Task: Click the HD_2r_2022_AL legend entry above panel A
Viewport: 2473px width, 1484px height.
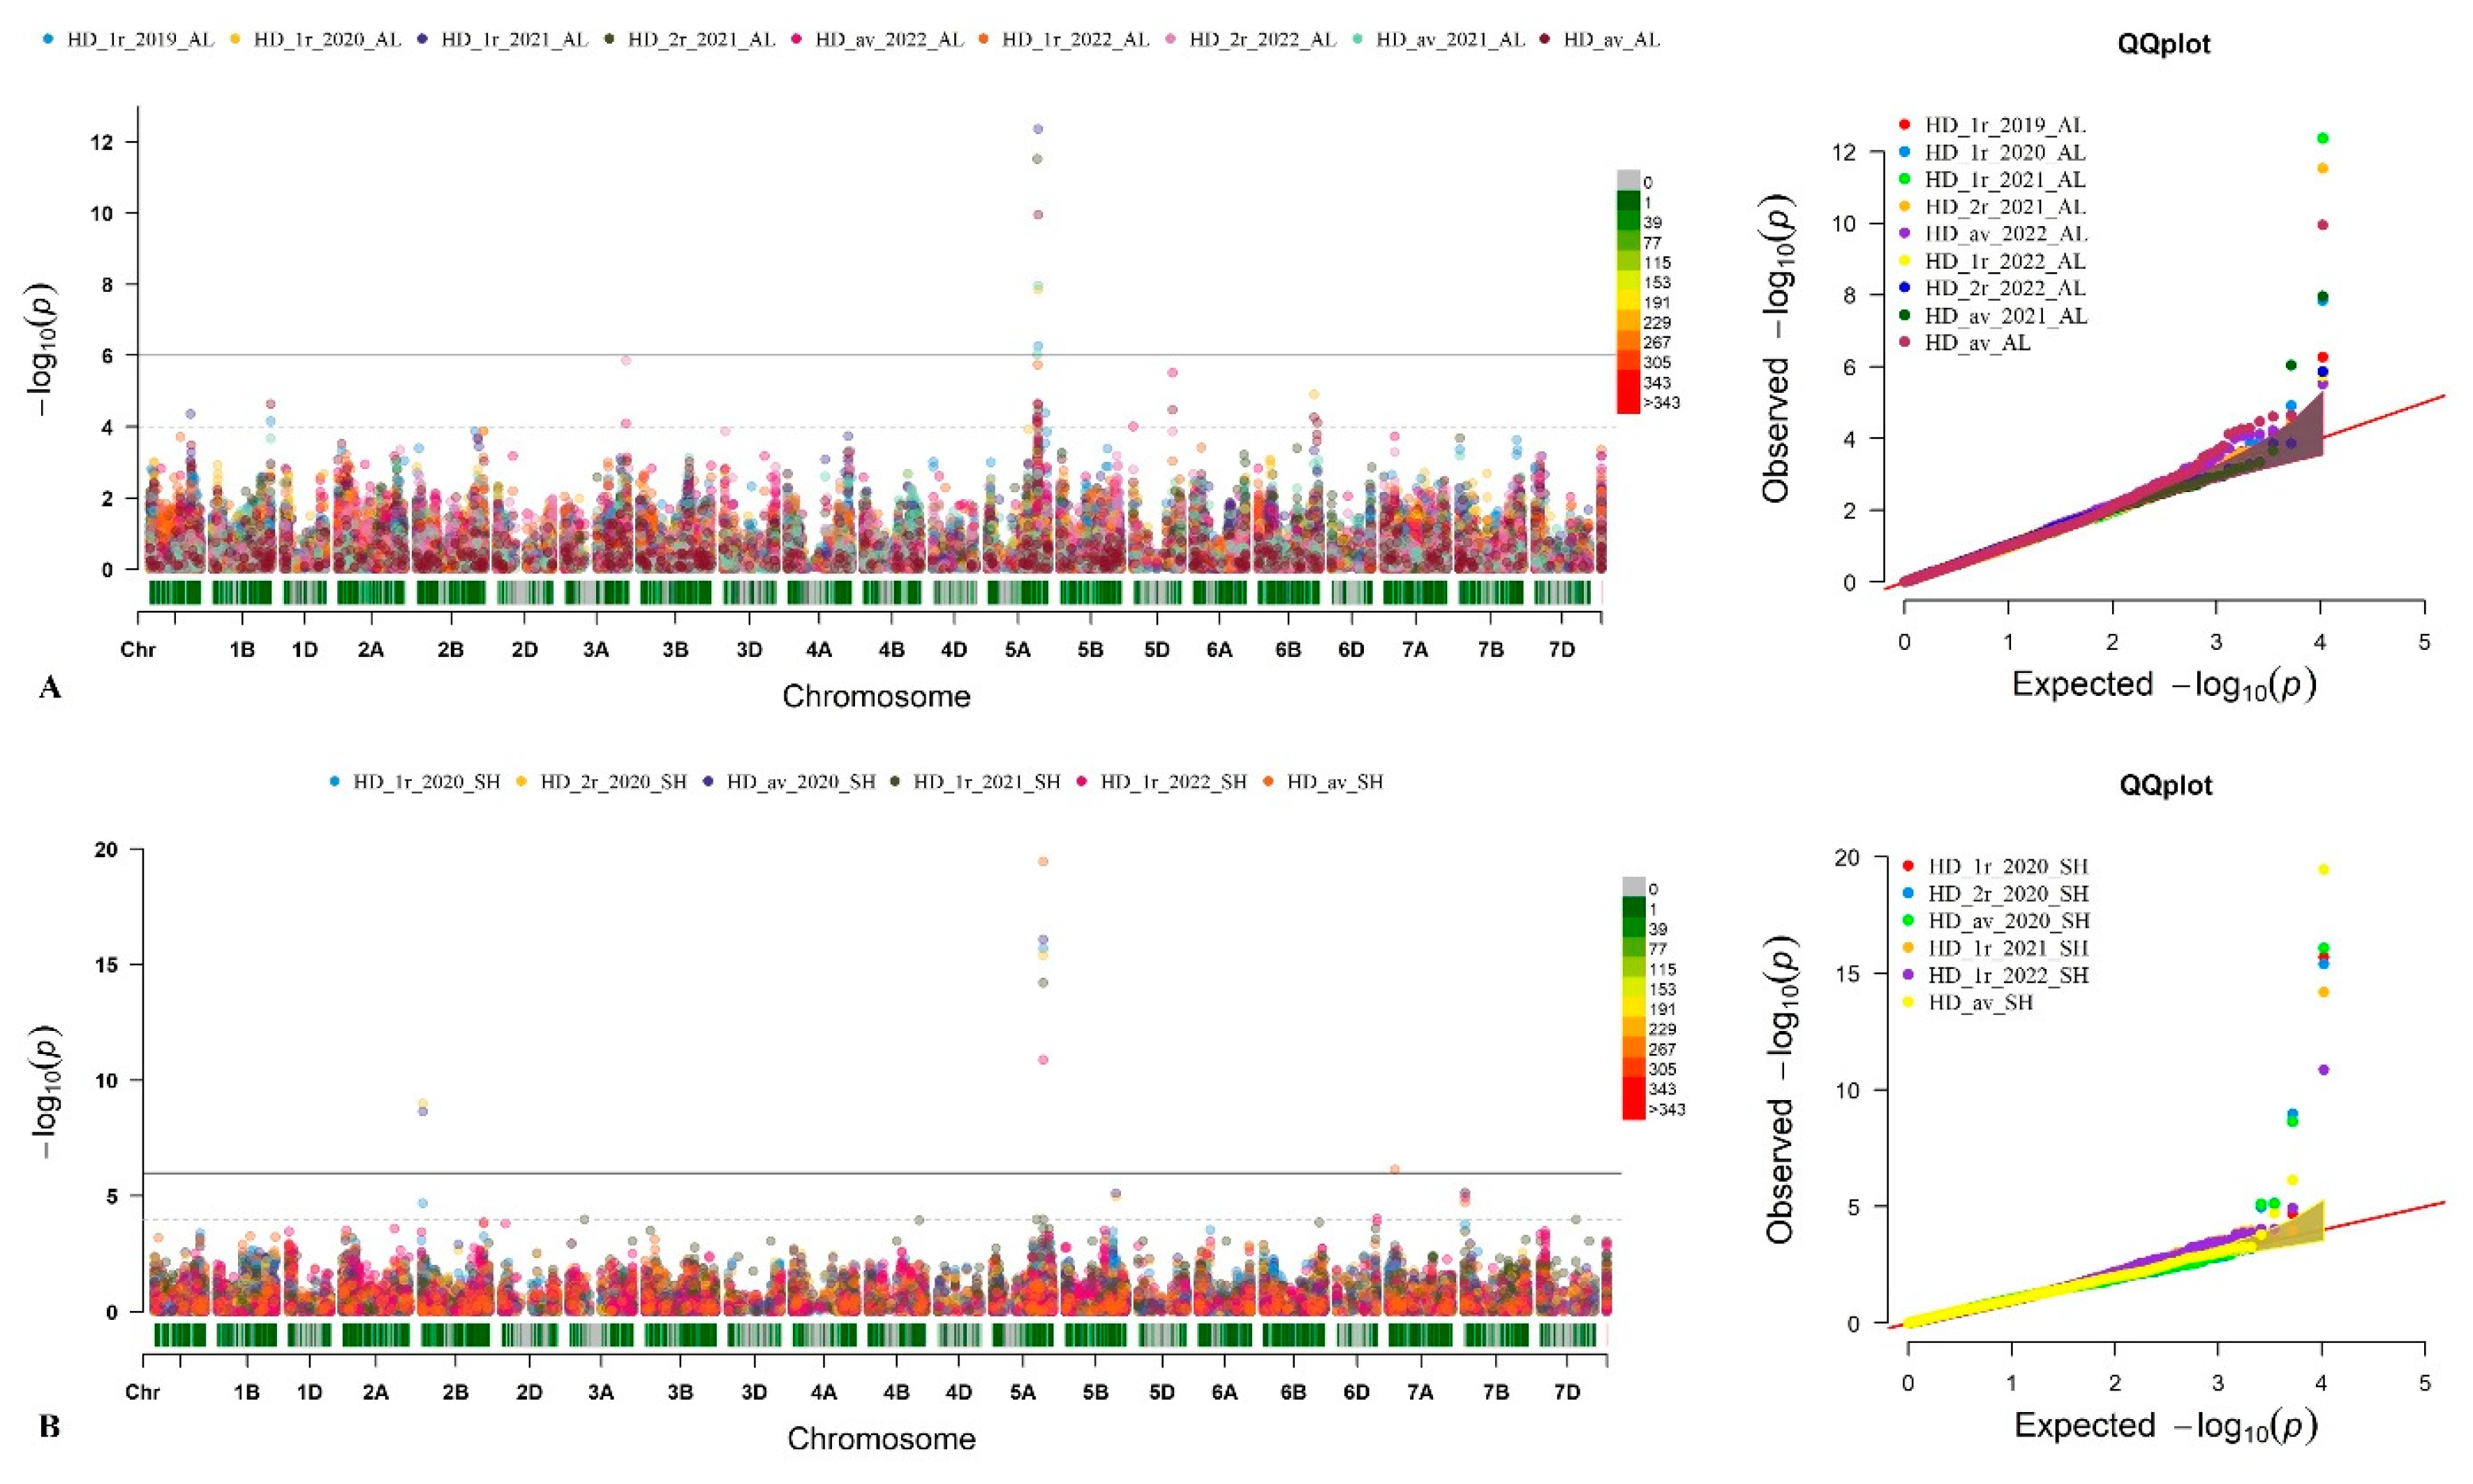Action: (x=1261, y=39)
